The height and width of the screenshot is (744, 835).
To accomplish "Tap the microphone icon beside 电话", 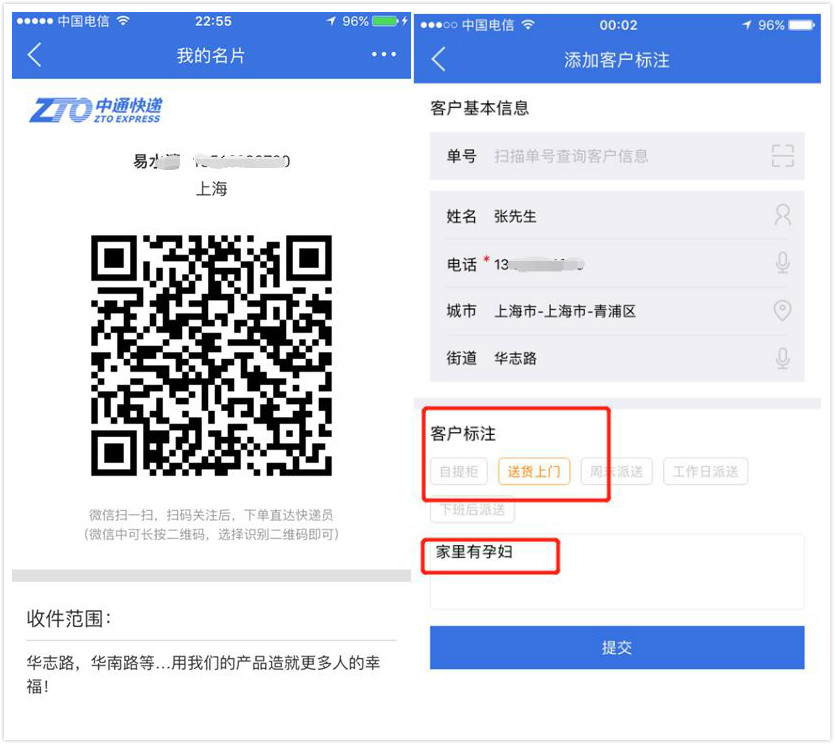I will (782, 263).
